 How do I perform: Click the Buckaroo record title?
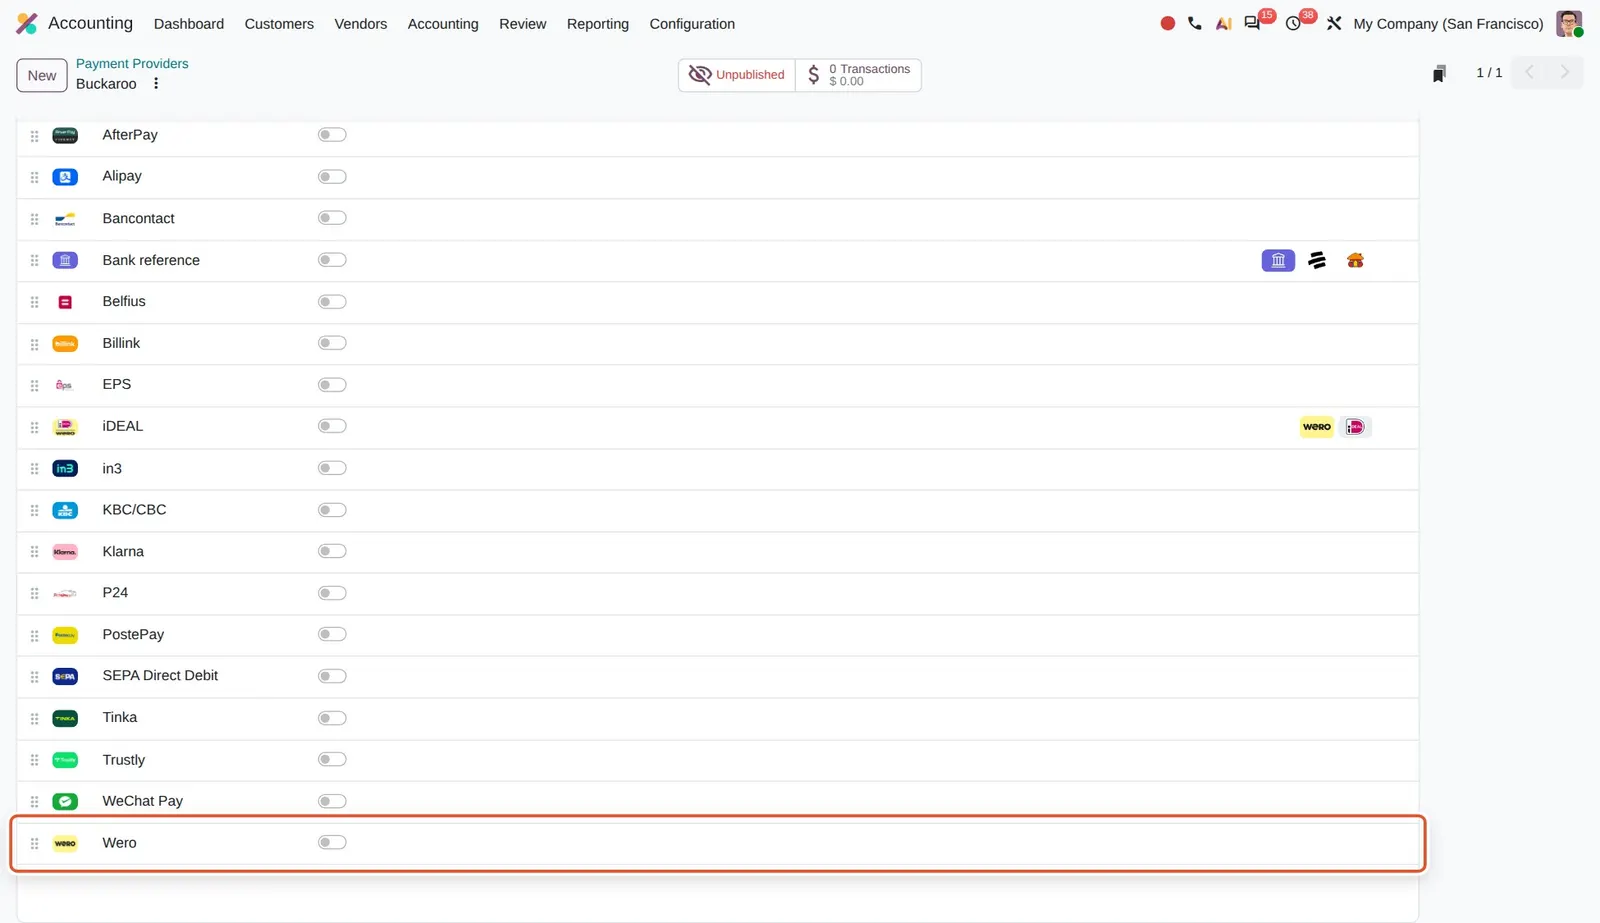[x=106, y=84]
